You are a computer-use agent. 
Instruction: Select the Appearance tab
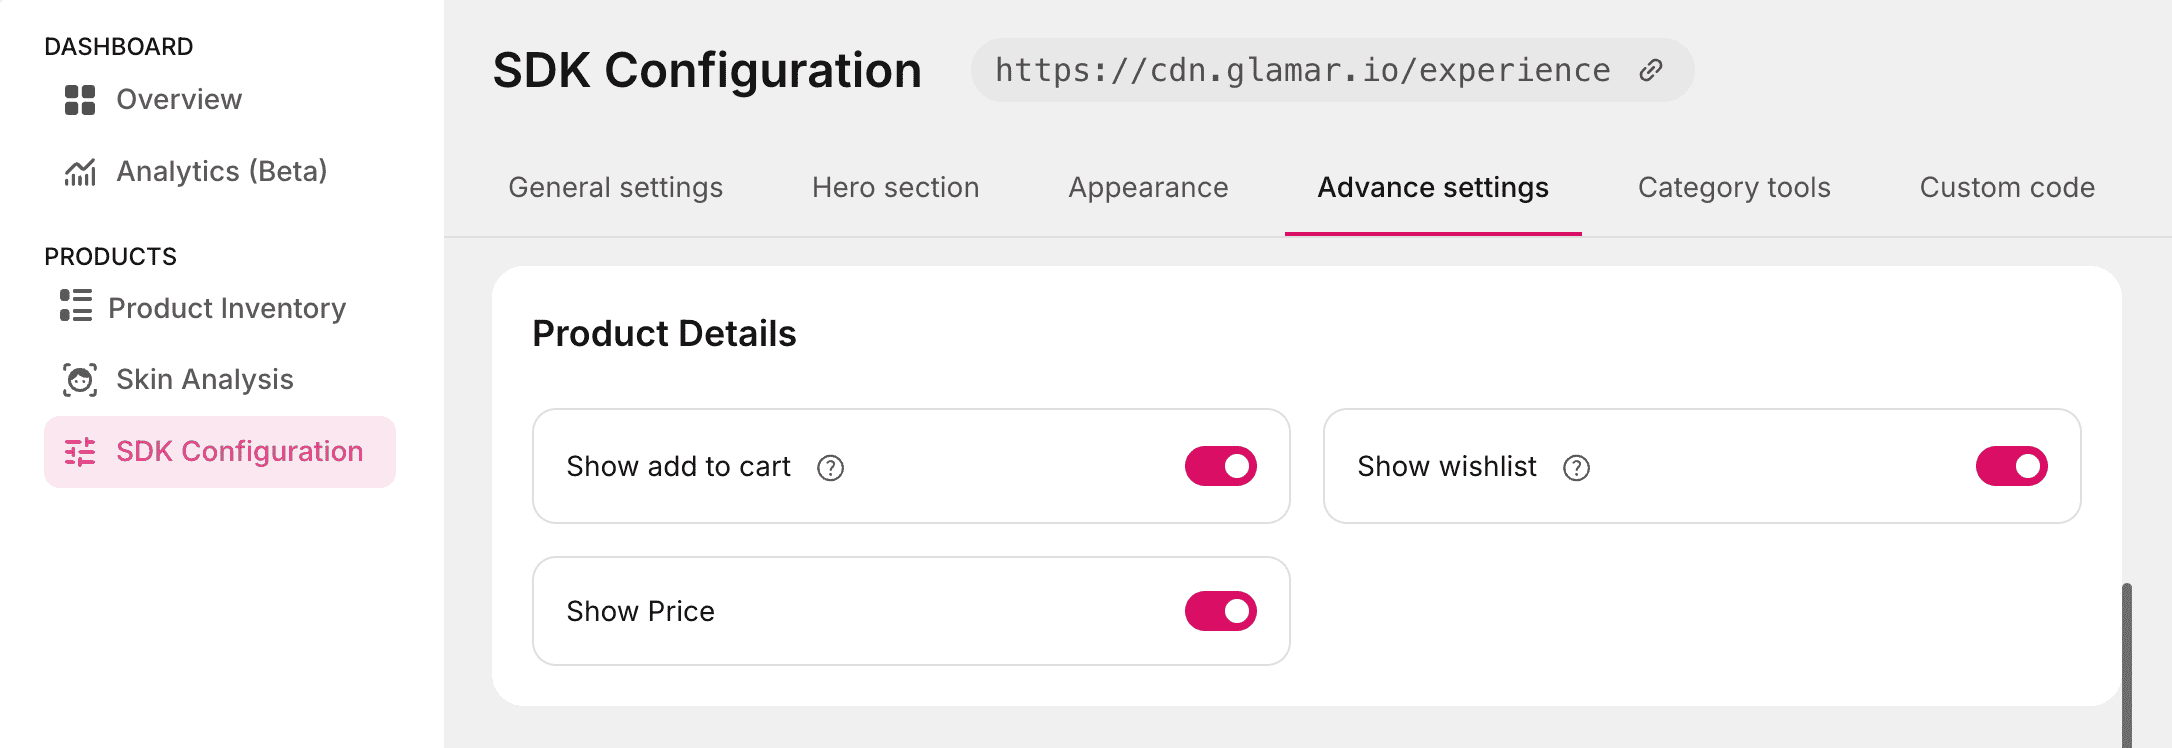pos(1148,188)
